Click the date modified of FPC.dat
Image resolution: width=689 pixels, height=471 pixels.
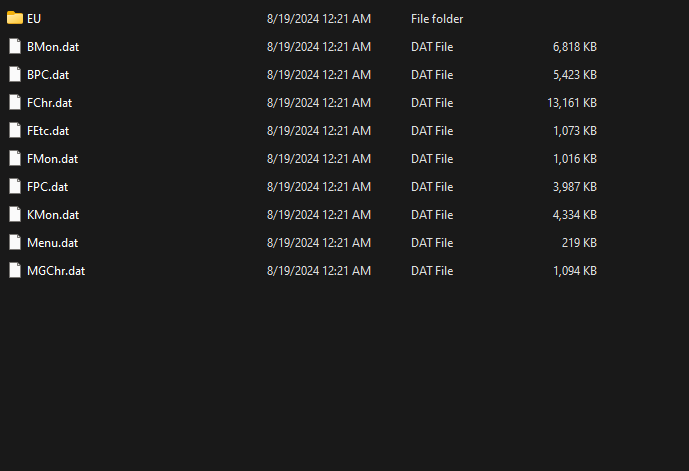pos(319,187)
